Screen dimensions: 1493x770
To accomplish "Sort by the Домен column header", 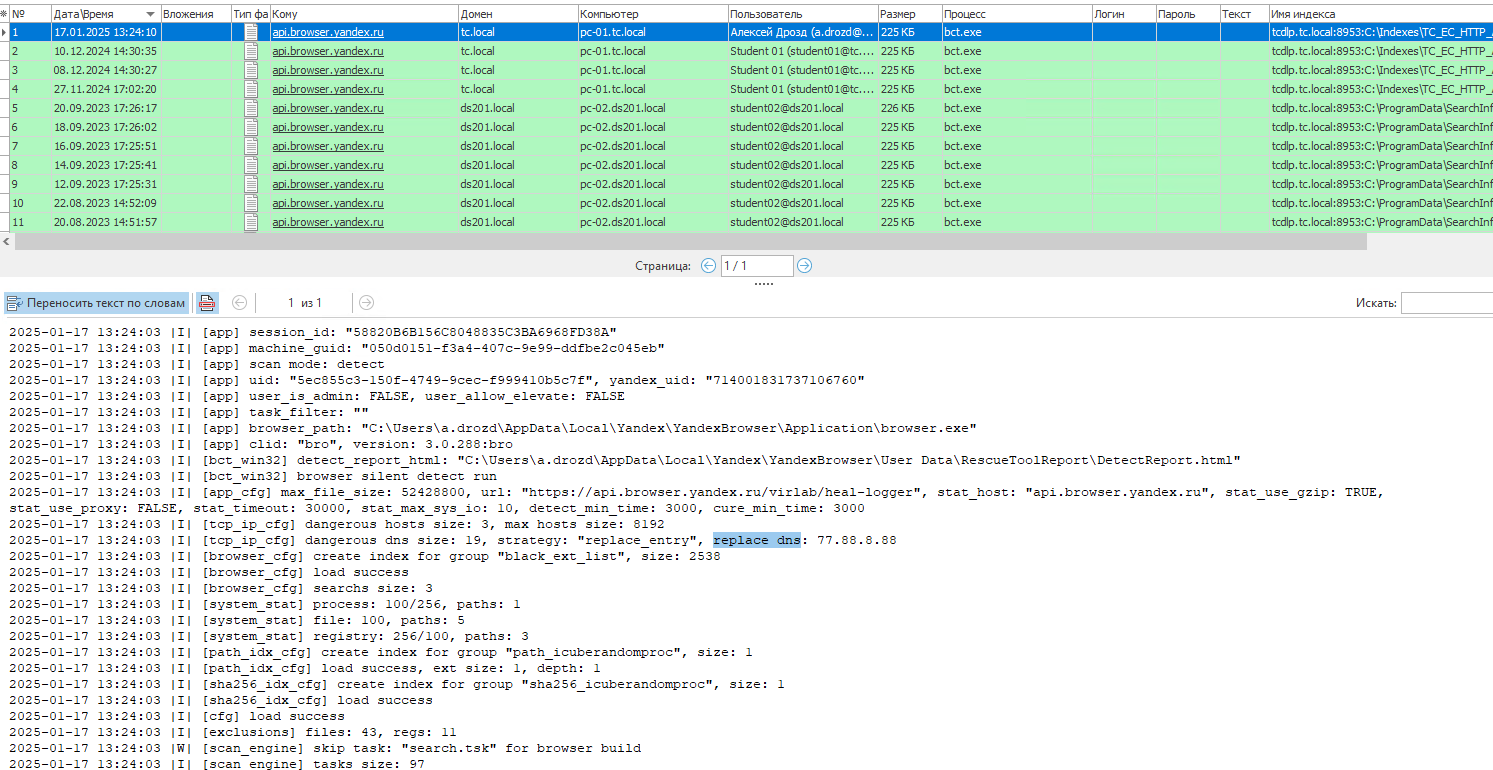I will pyautogui.click(x=518, y=14).
